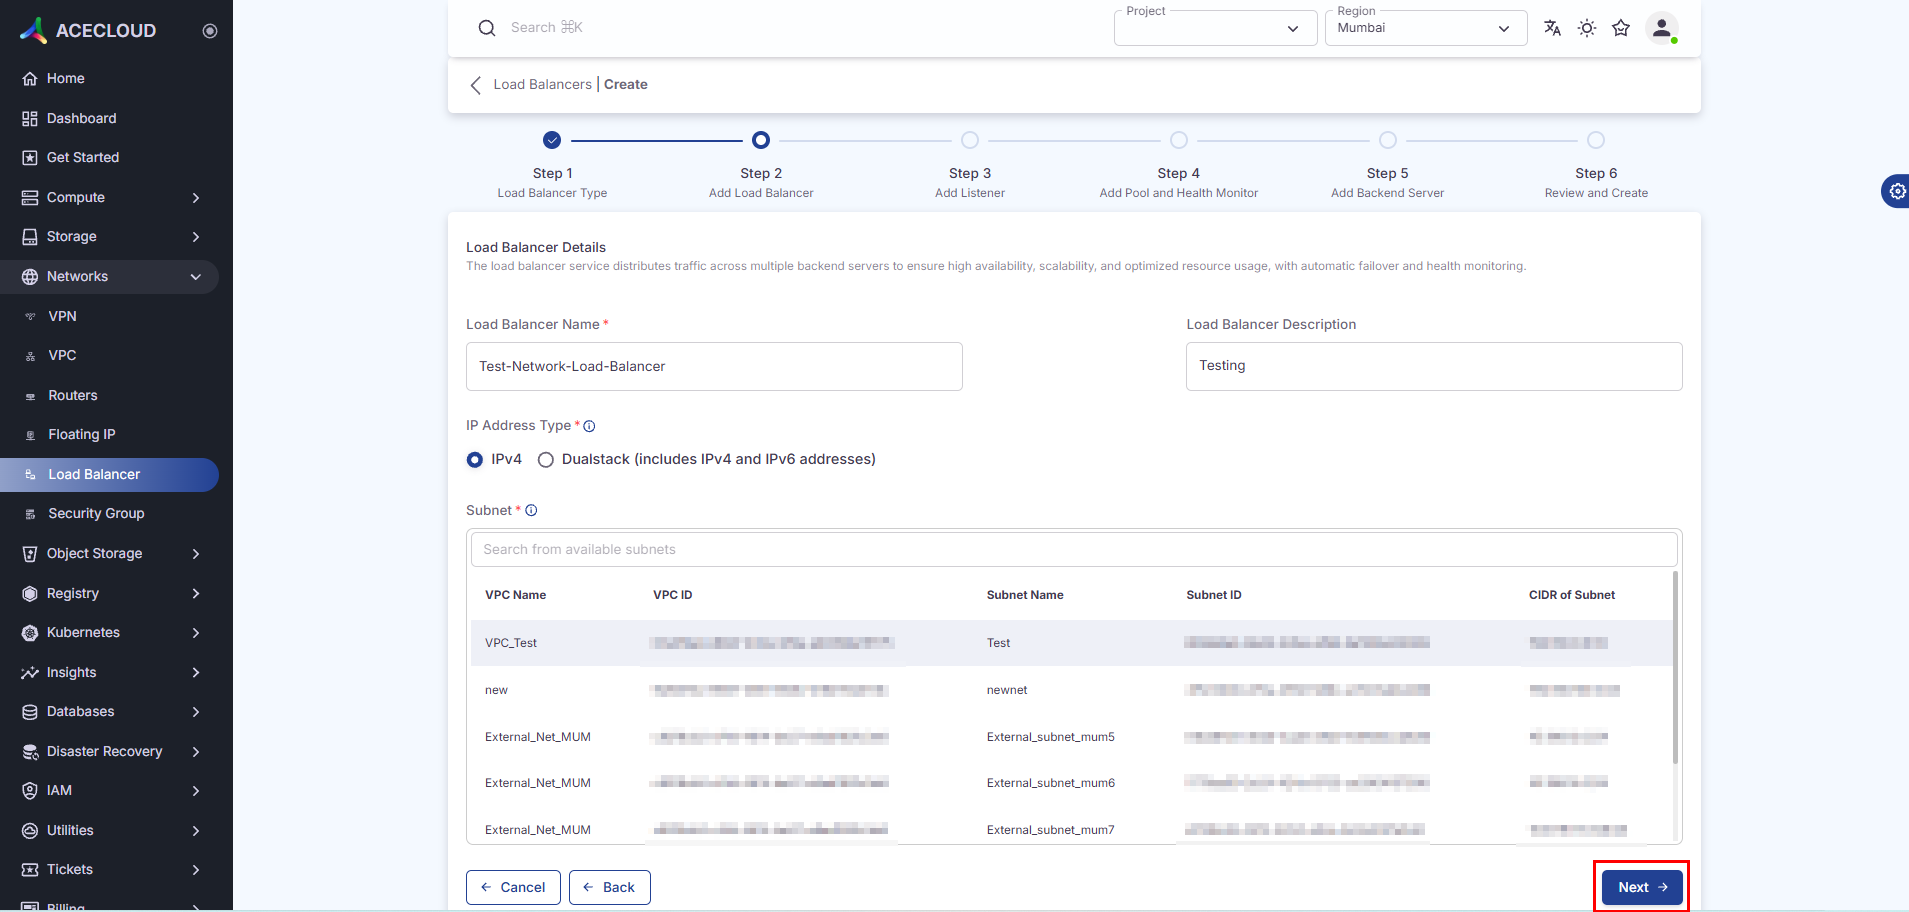Click the subnet search field
Viewport: 1909px width, 912px height.
(x=1073, y=550)
